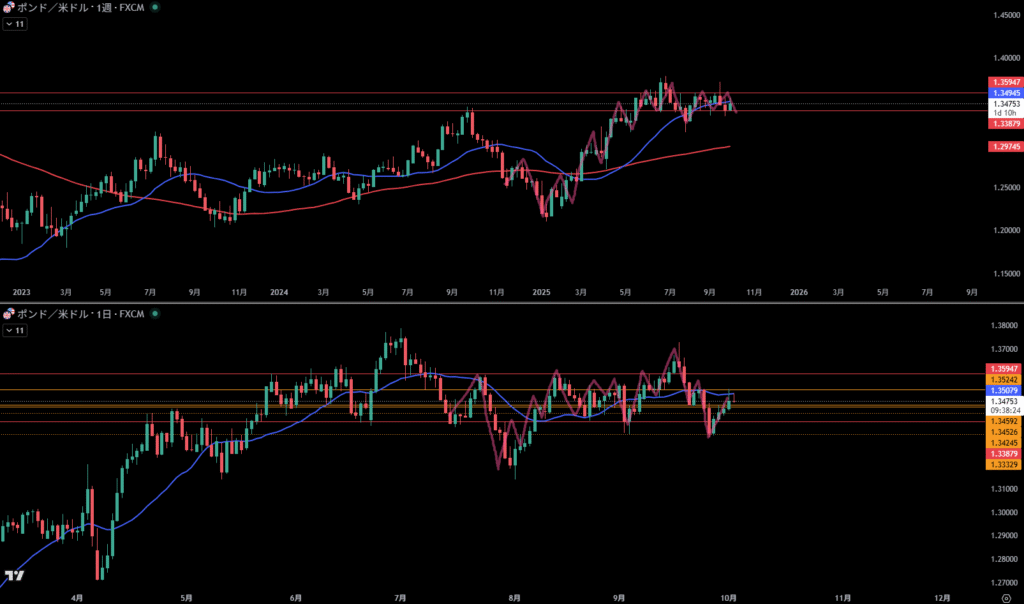The height and width of the screenshot is (604, 1024).
Task: Click the currency flag icon on weekly chart
Action: click(9, 8)
